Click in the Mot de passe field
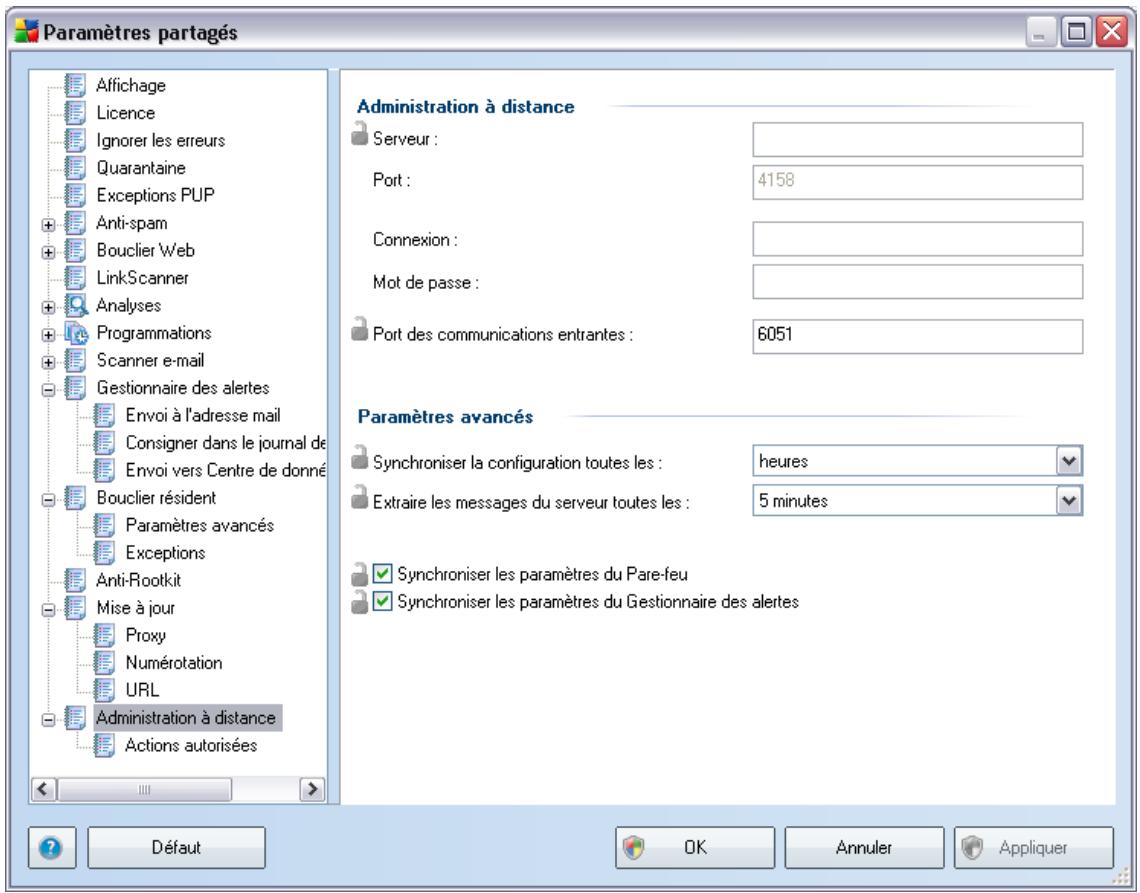This screenshot has height=893, width=1140. tap(918, 282)
